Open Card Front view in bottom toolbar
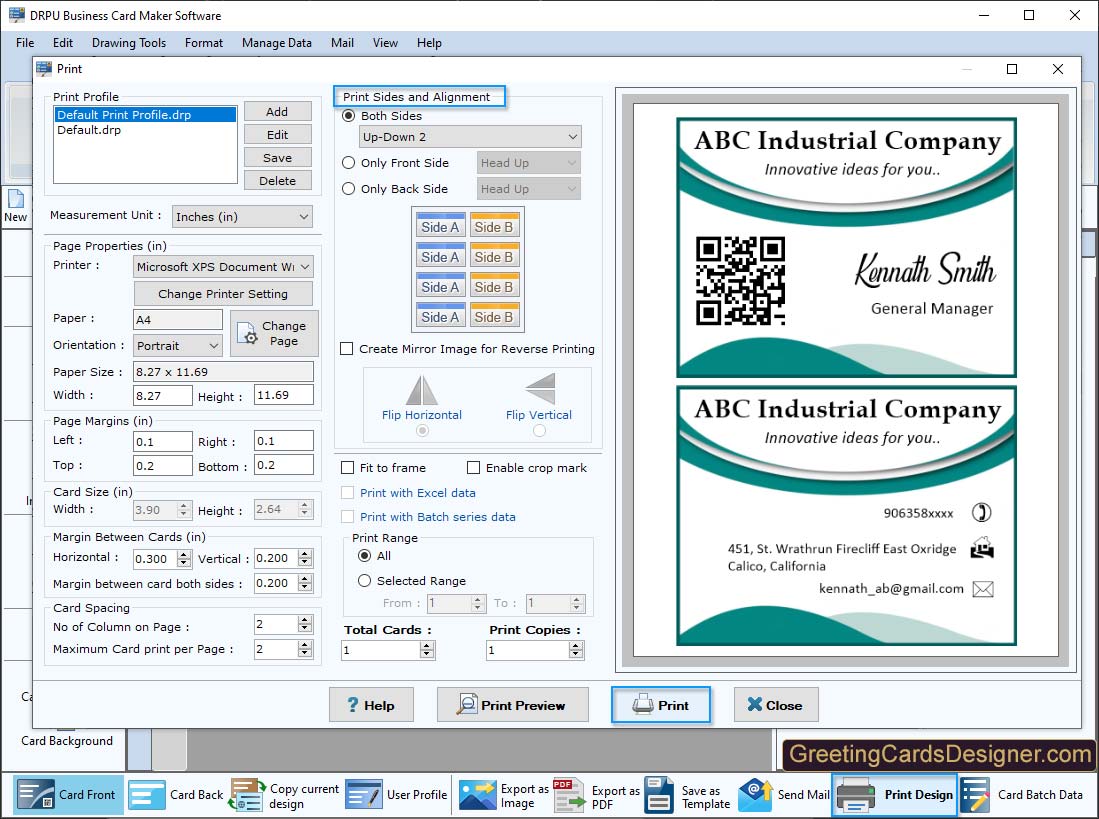Screen dimensions: 1099x819 (x=68, y=794)
